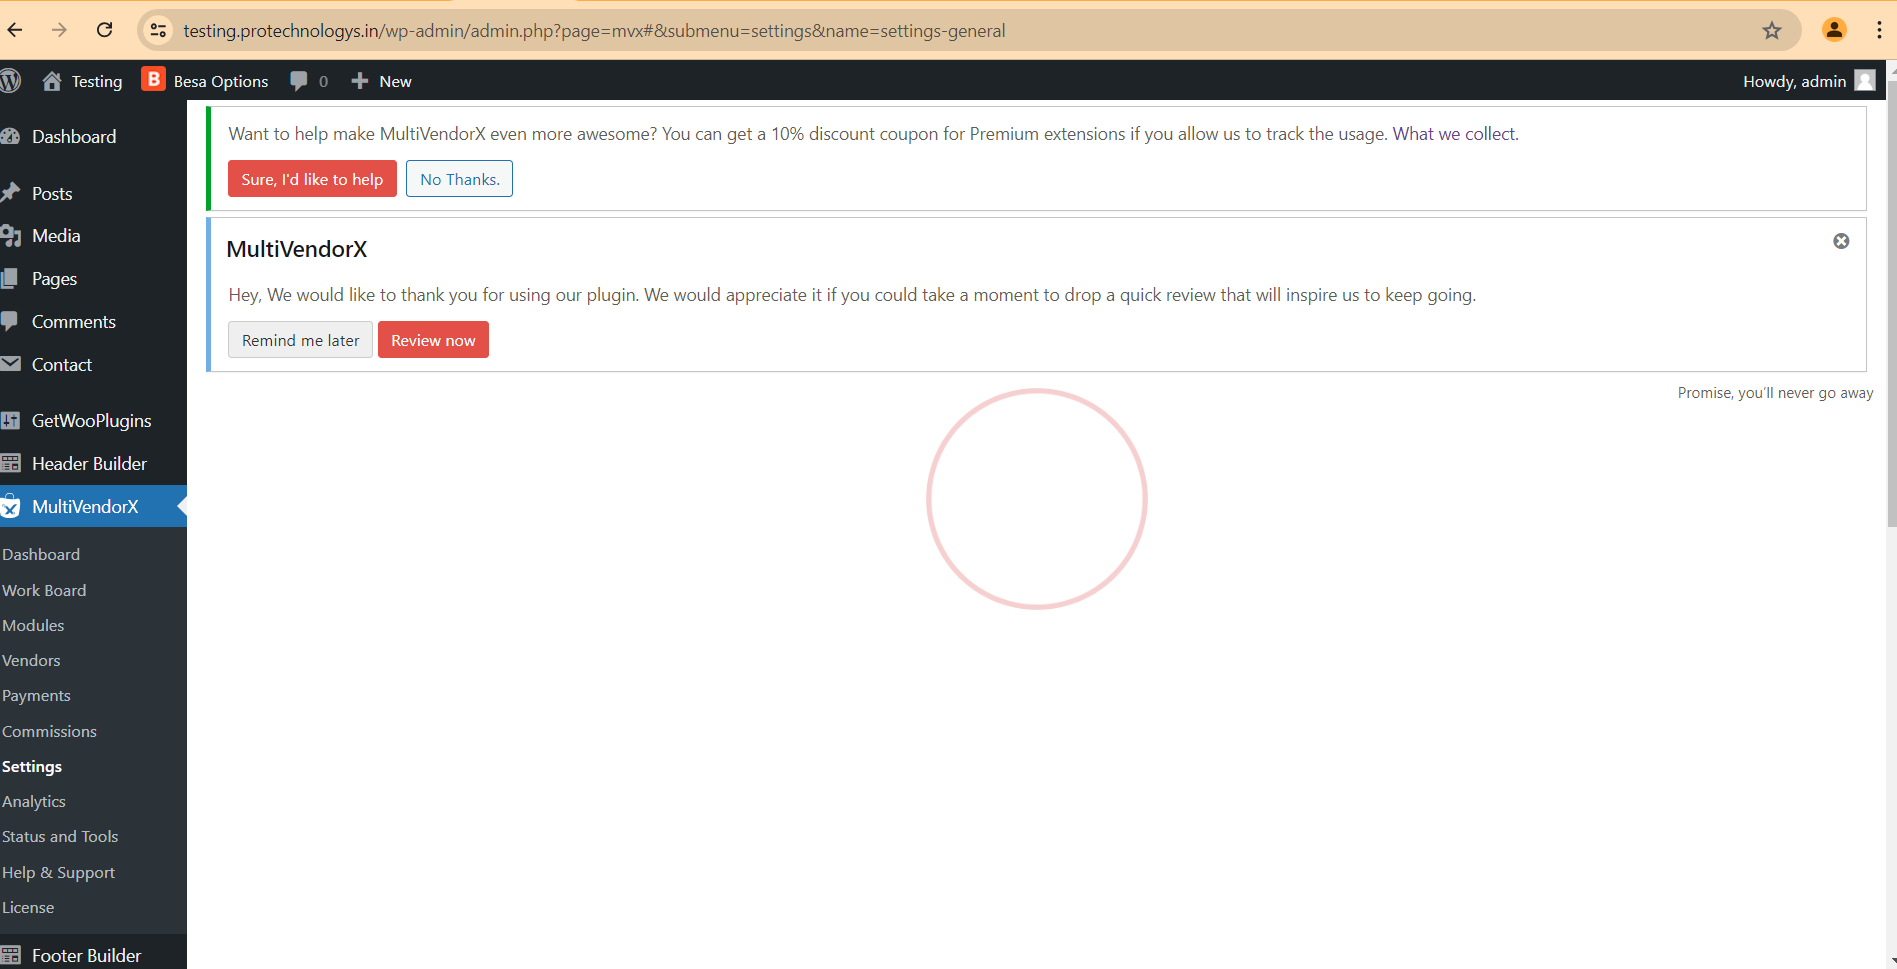Open the Chrome three-dot menu
This screenshot has width=1897, height=969.
[1878, 30]
